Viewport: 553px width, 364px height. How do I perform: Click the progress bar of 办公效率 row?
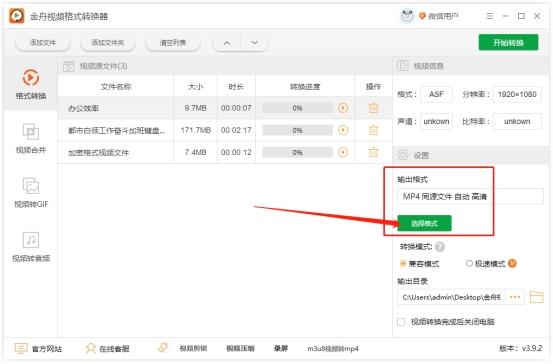point(297,108)
